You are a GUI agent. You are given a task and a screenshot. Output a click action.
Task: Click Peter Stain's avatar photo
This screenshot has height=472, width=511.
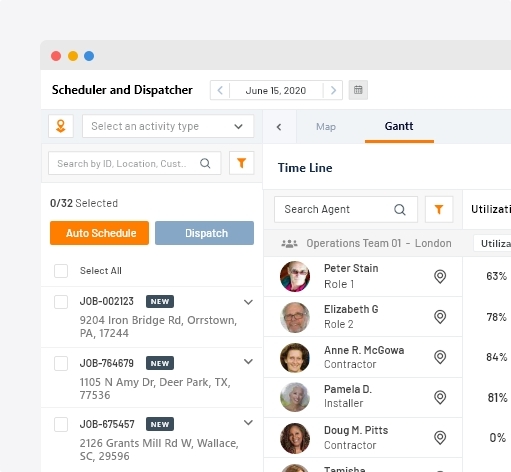(295, 276)
